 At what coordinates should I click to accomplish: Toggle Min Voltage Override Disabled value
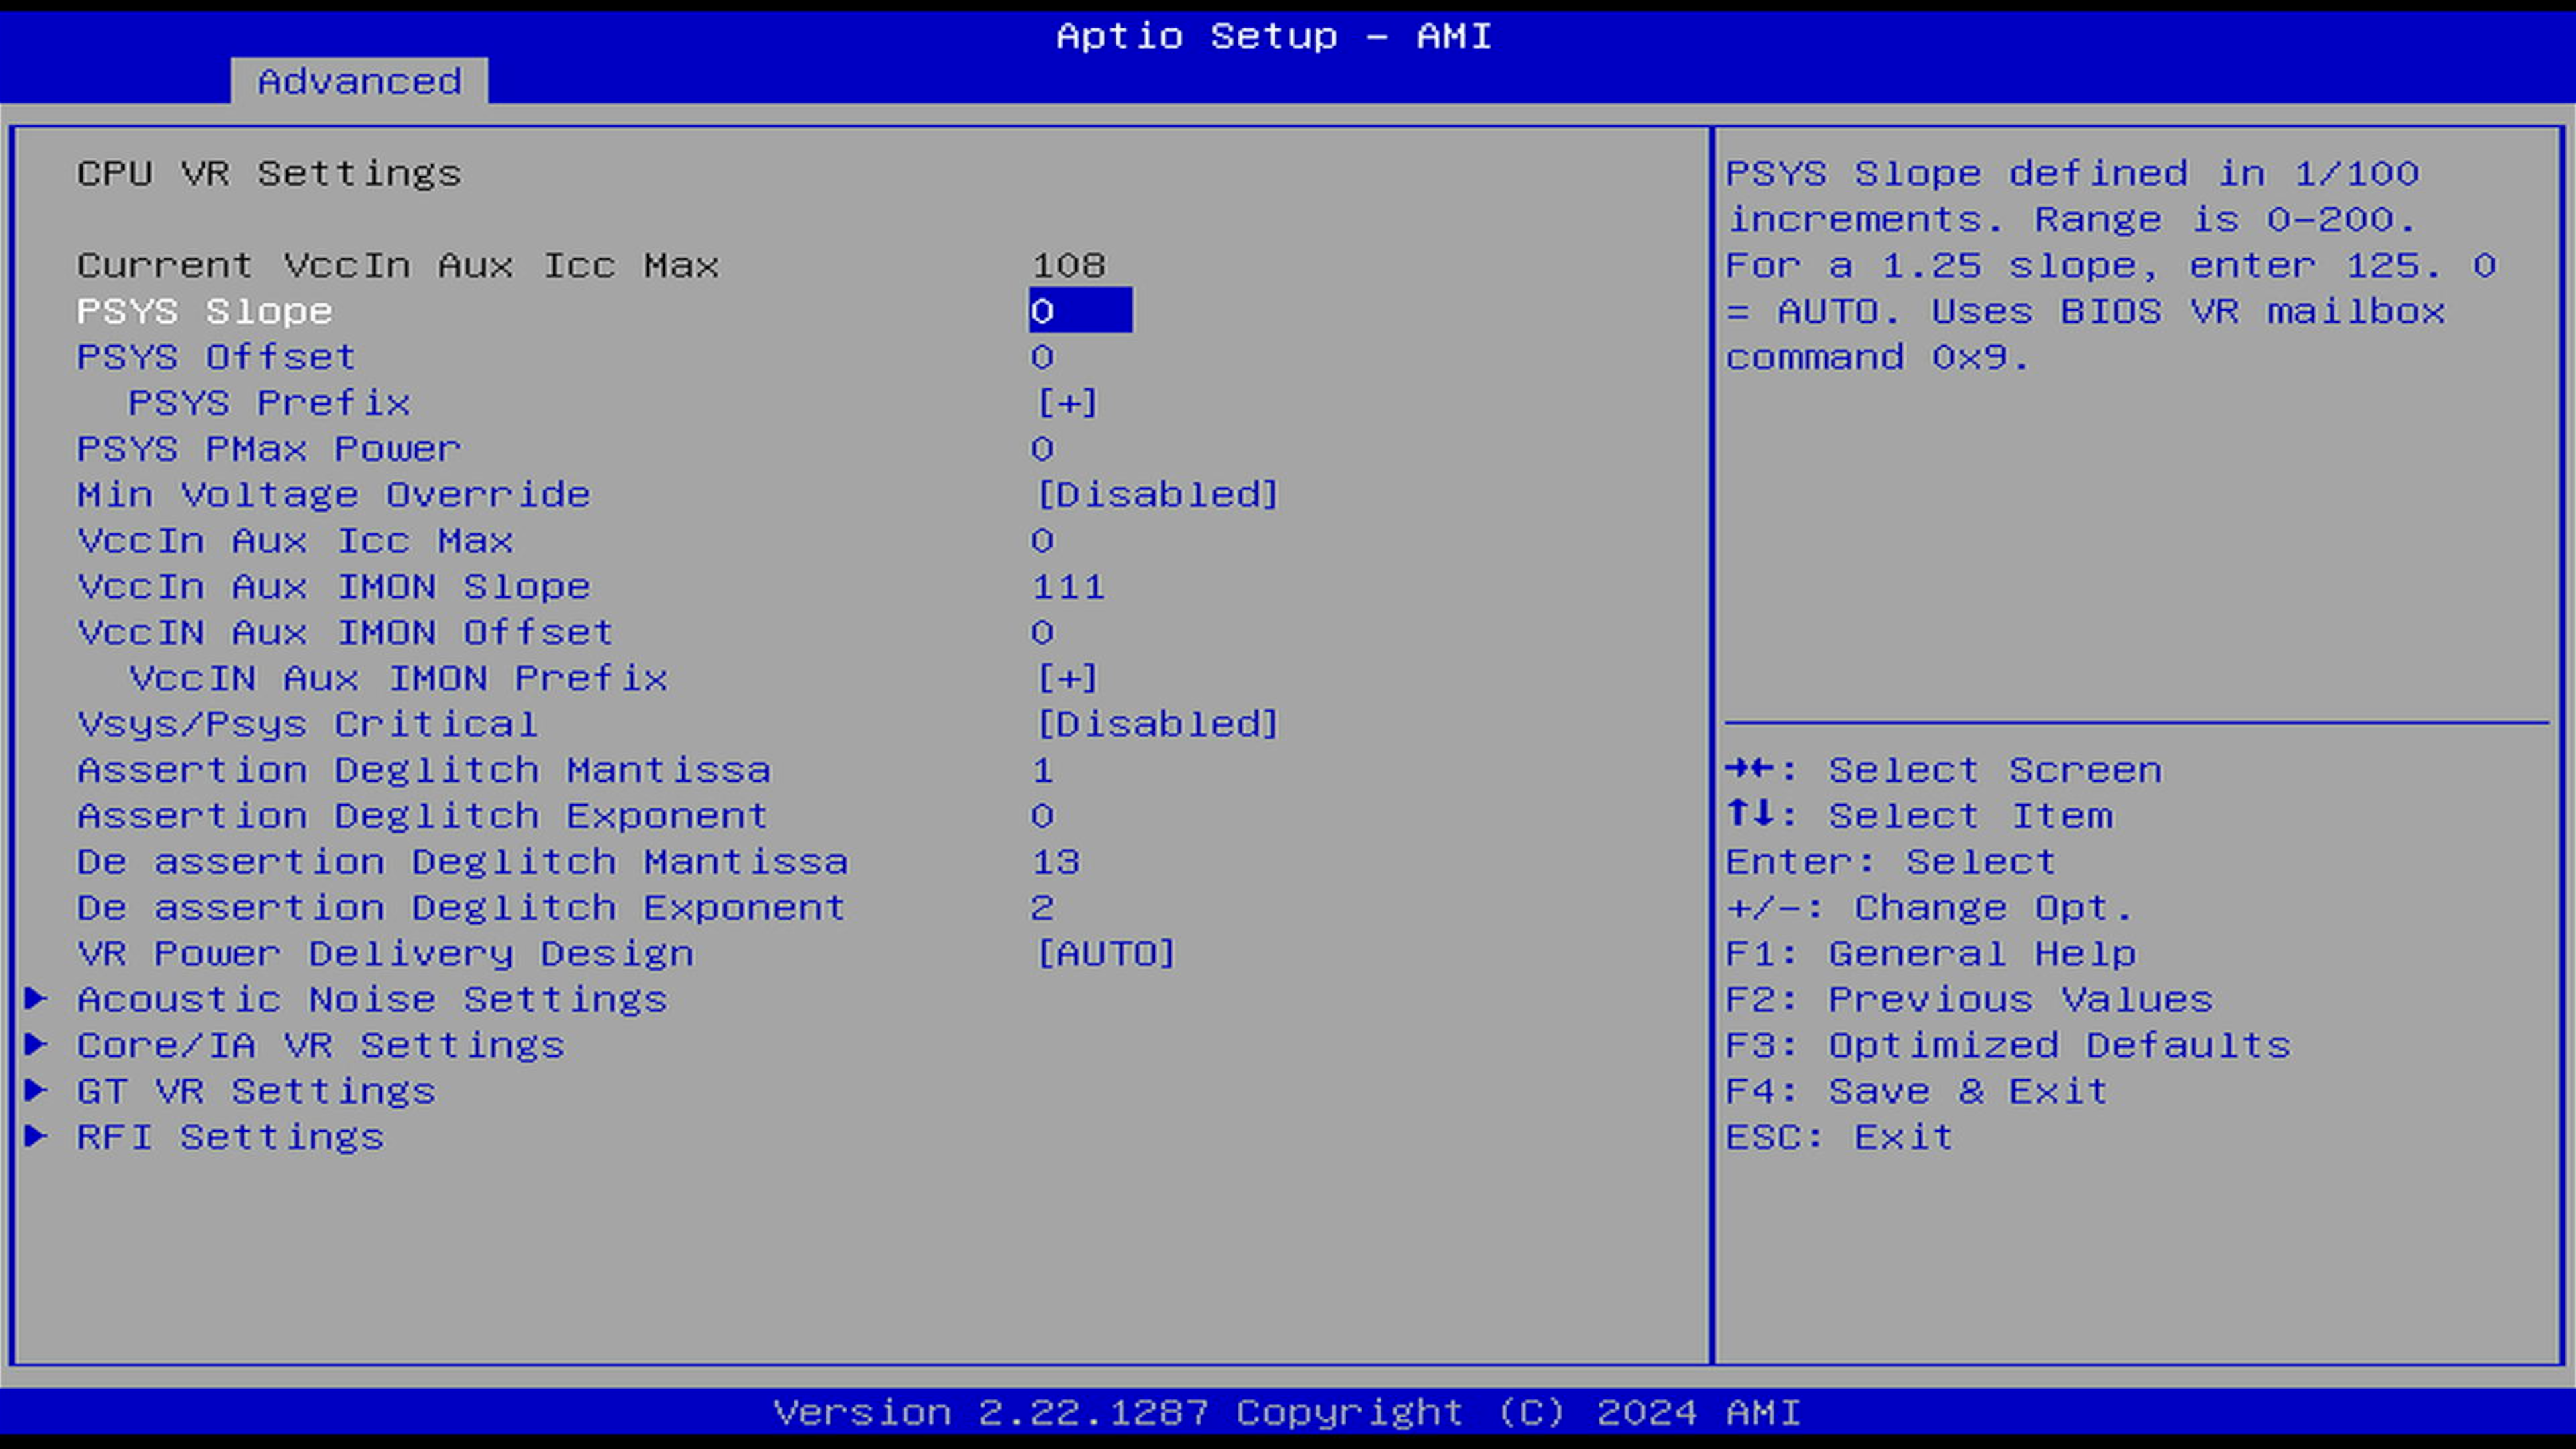click(x=1157, y=495)
